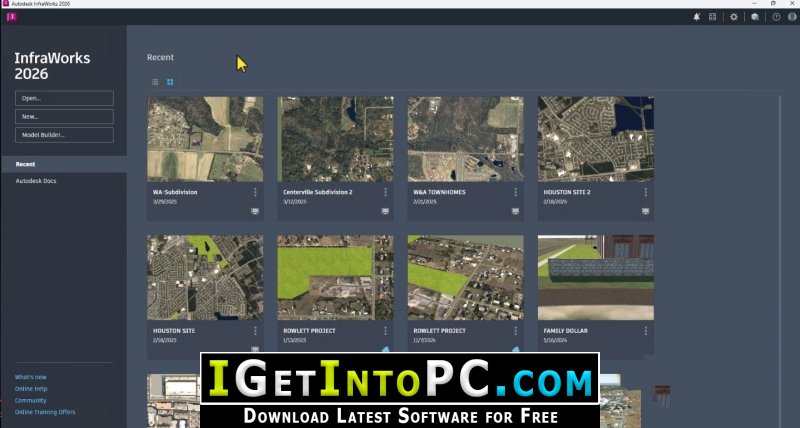Click the New... button
The height and width of the screenshot is (428, 800).
pyautogui.click(x=64, y=117)
